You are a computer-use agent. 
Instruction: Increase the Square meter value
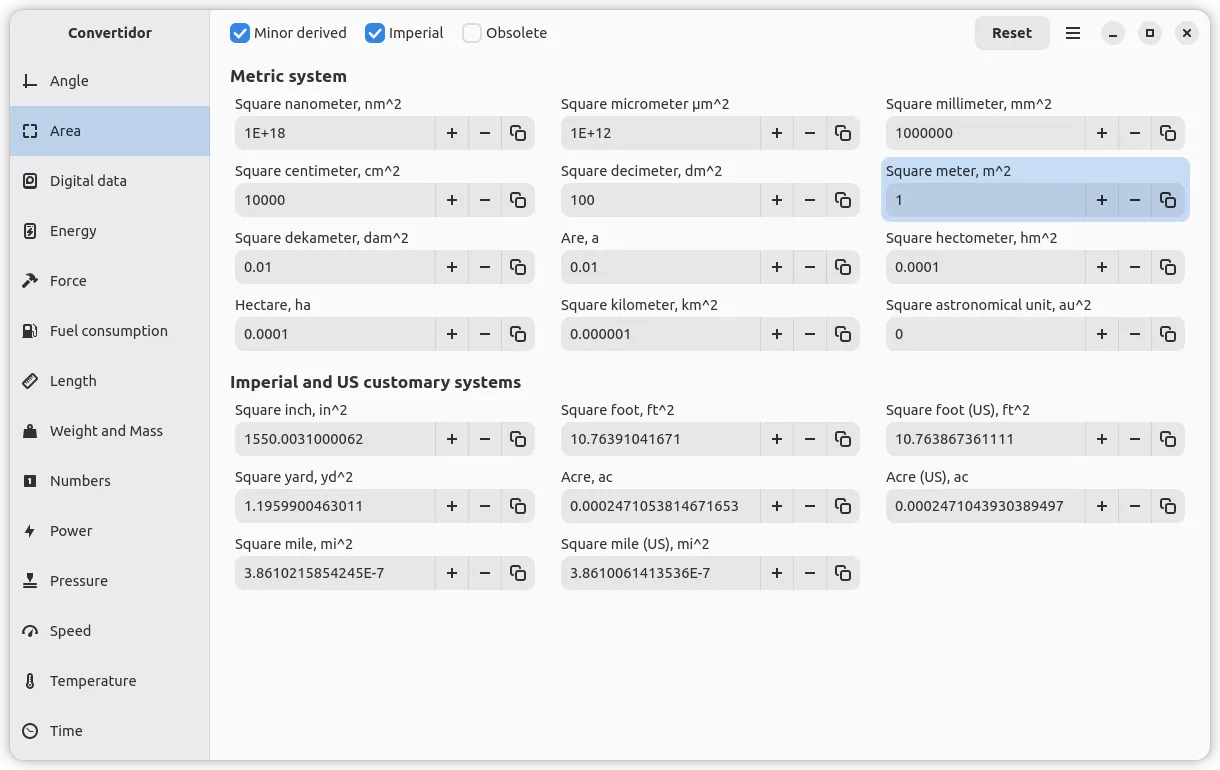pos(1102,200)
